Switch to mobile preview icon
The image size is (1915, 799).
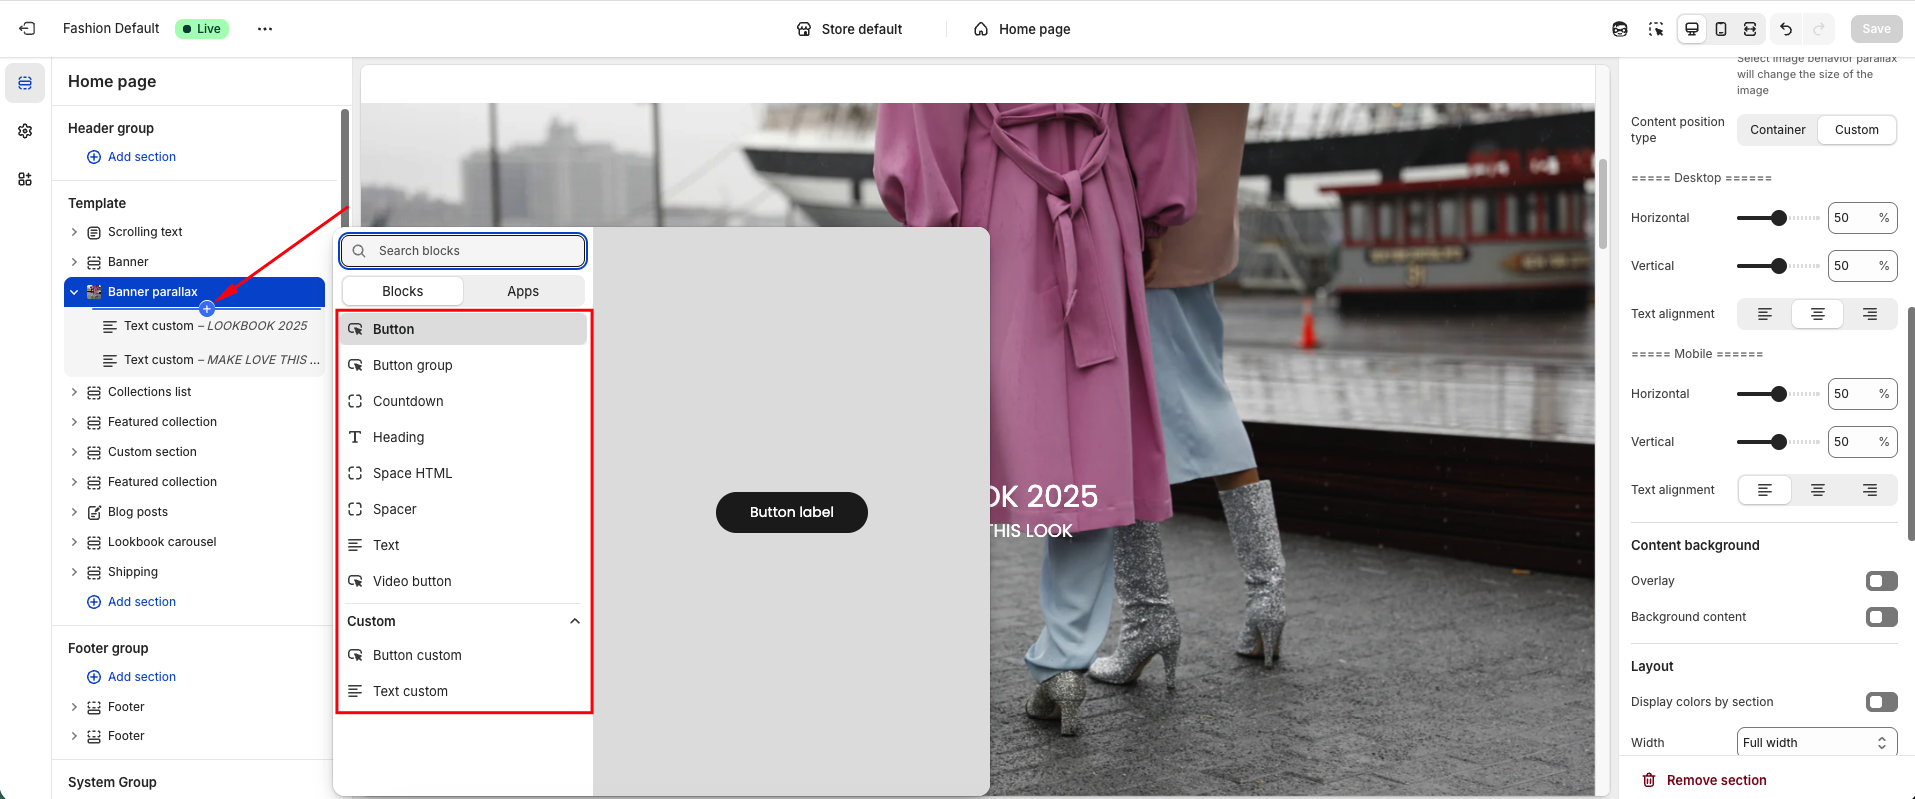click(1720, 29)
